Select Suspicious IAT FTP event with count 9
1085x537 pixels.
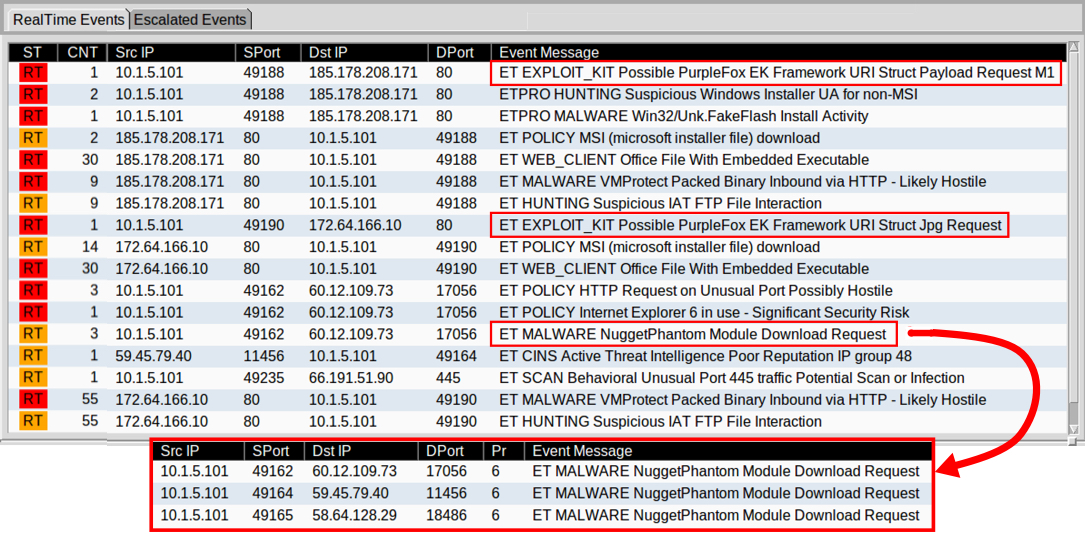pyautogui.click(x=538, y=203)
